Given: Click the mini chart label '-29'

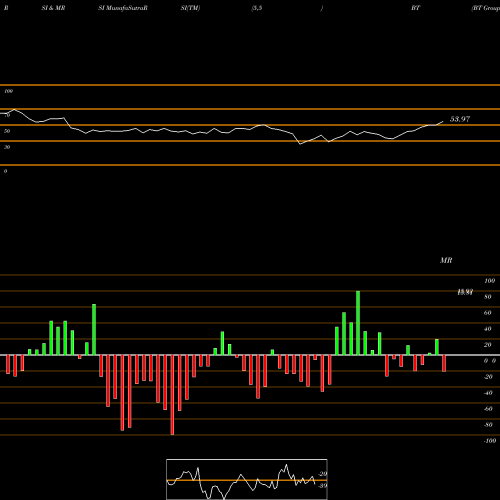Looking at the screenshot, I should click(322, 474).
